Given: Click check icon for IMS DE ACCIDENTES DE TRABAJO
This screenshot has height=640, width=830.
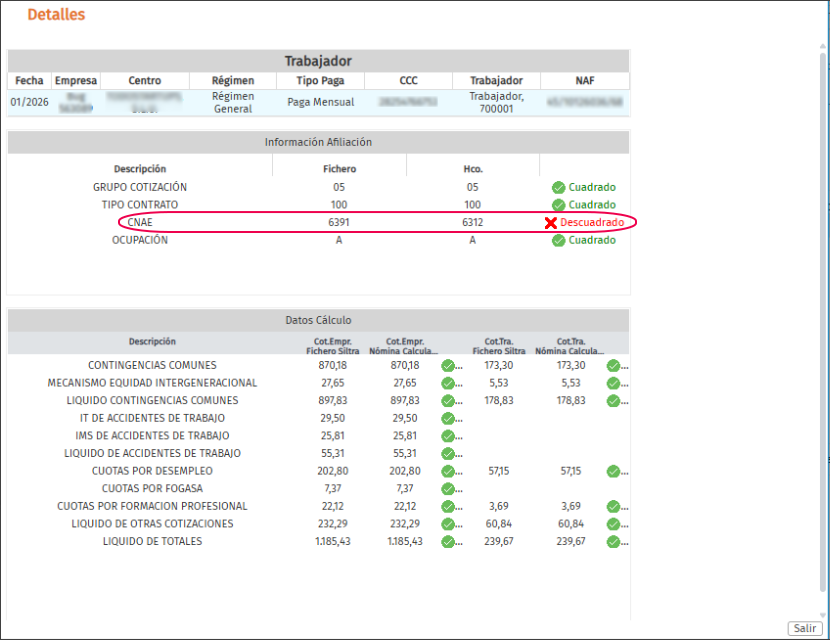Looking at the screenshot, I should (x=448, y=436).
